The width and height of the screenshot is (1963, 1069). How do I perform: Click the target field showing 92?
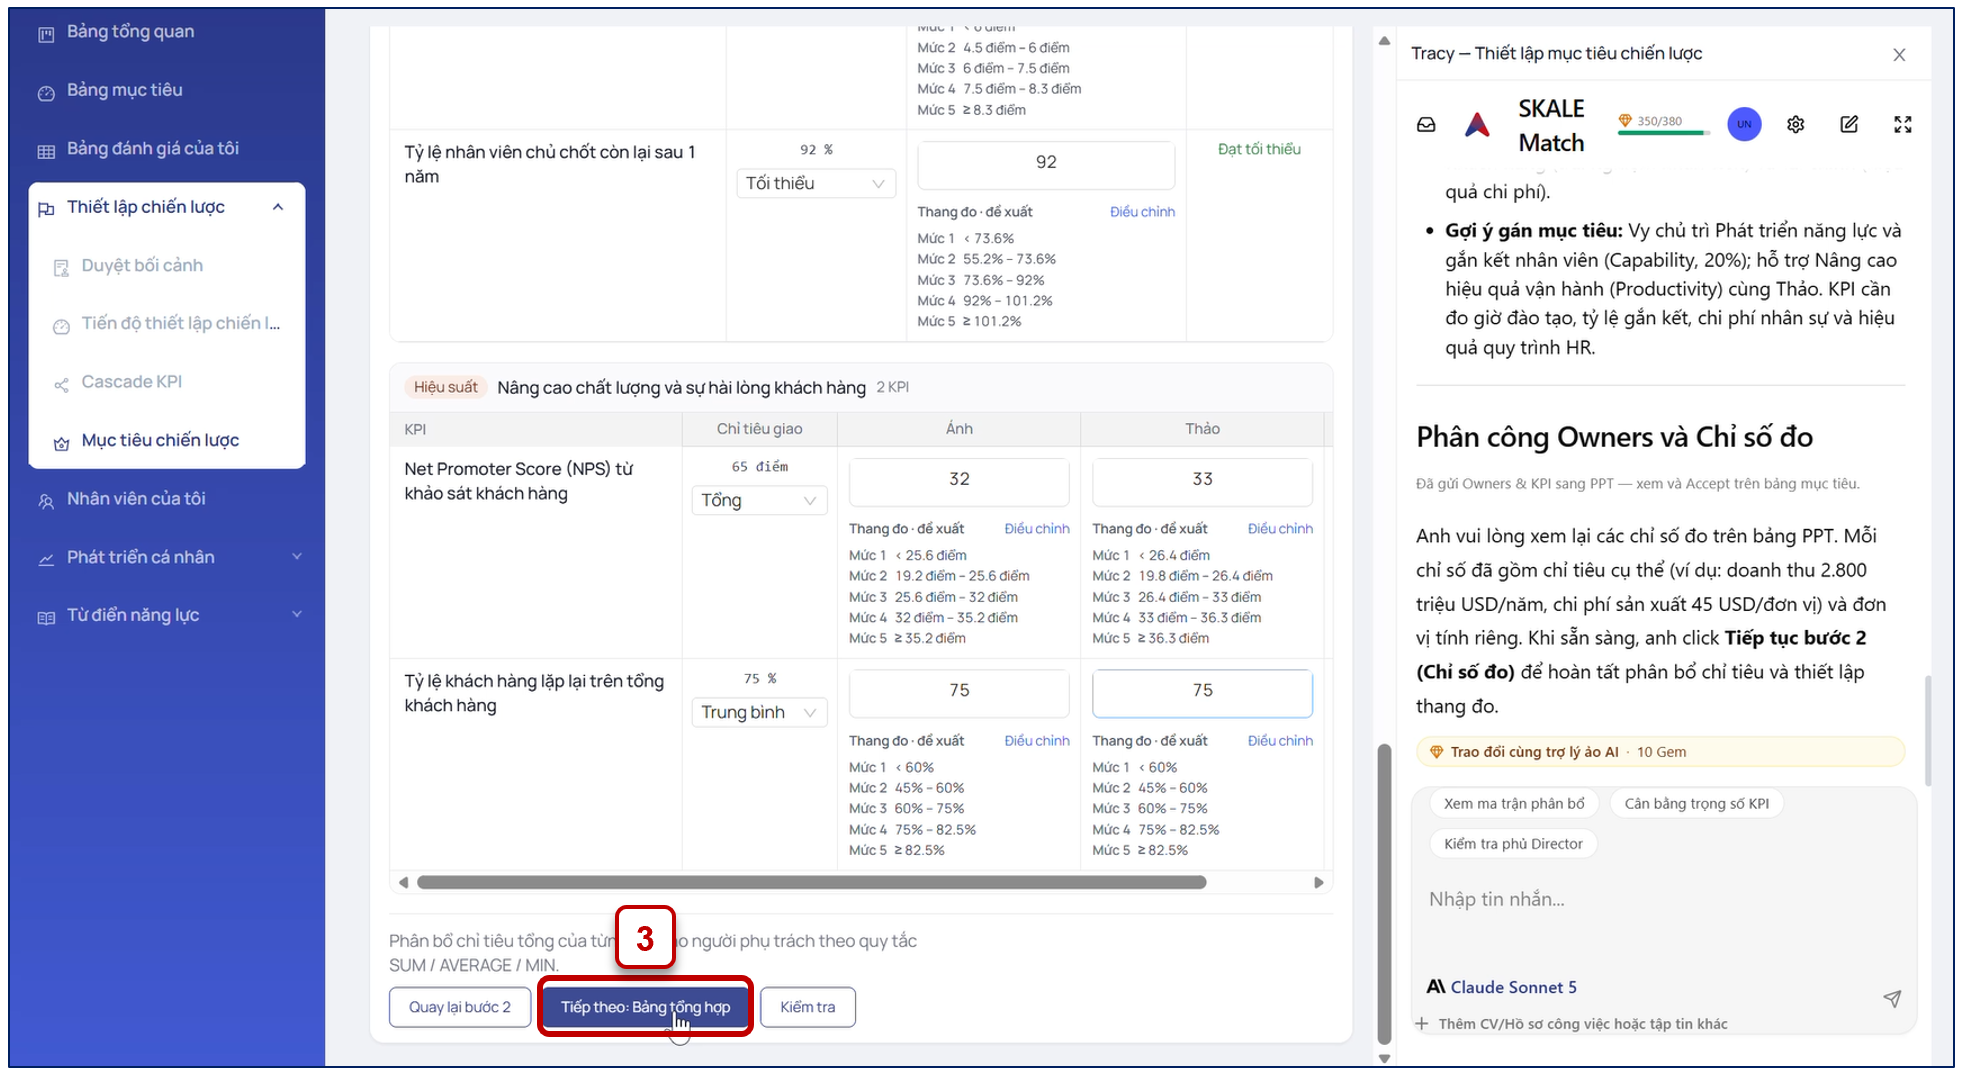coord(1046,163)
